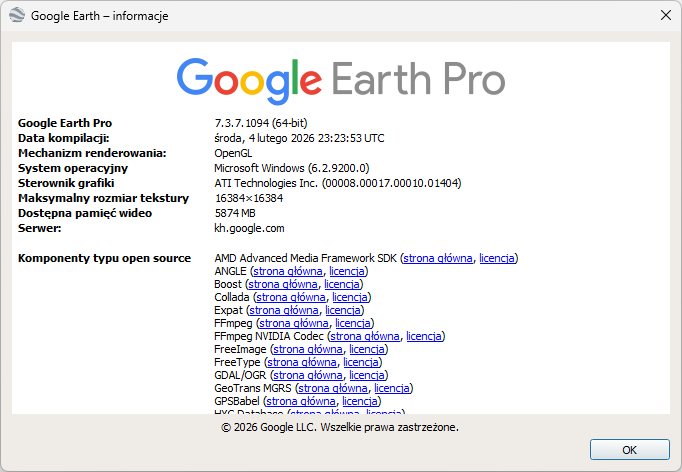Open Expat licencja link

coord(343,310)
